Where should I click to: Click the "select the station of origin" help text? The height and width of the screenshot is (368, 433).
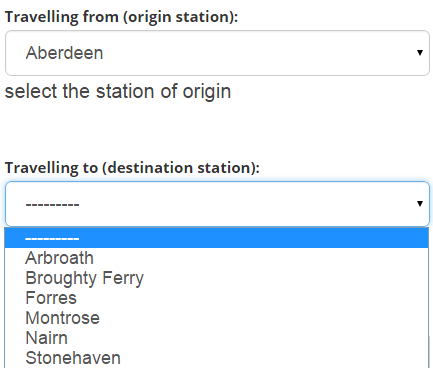118,91
